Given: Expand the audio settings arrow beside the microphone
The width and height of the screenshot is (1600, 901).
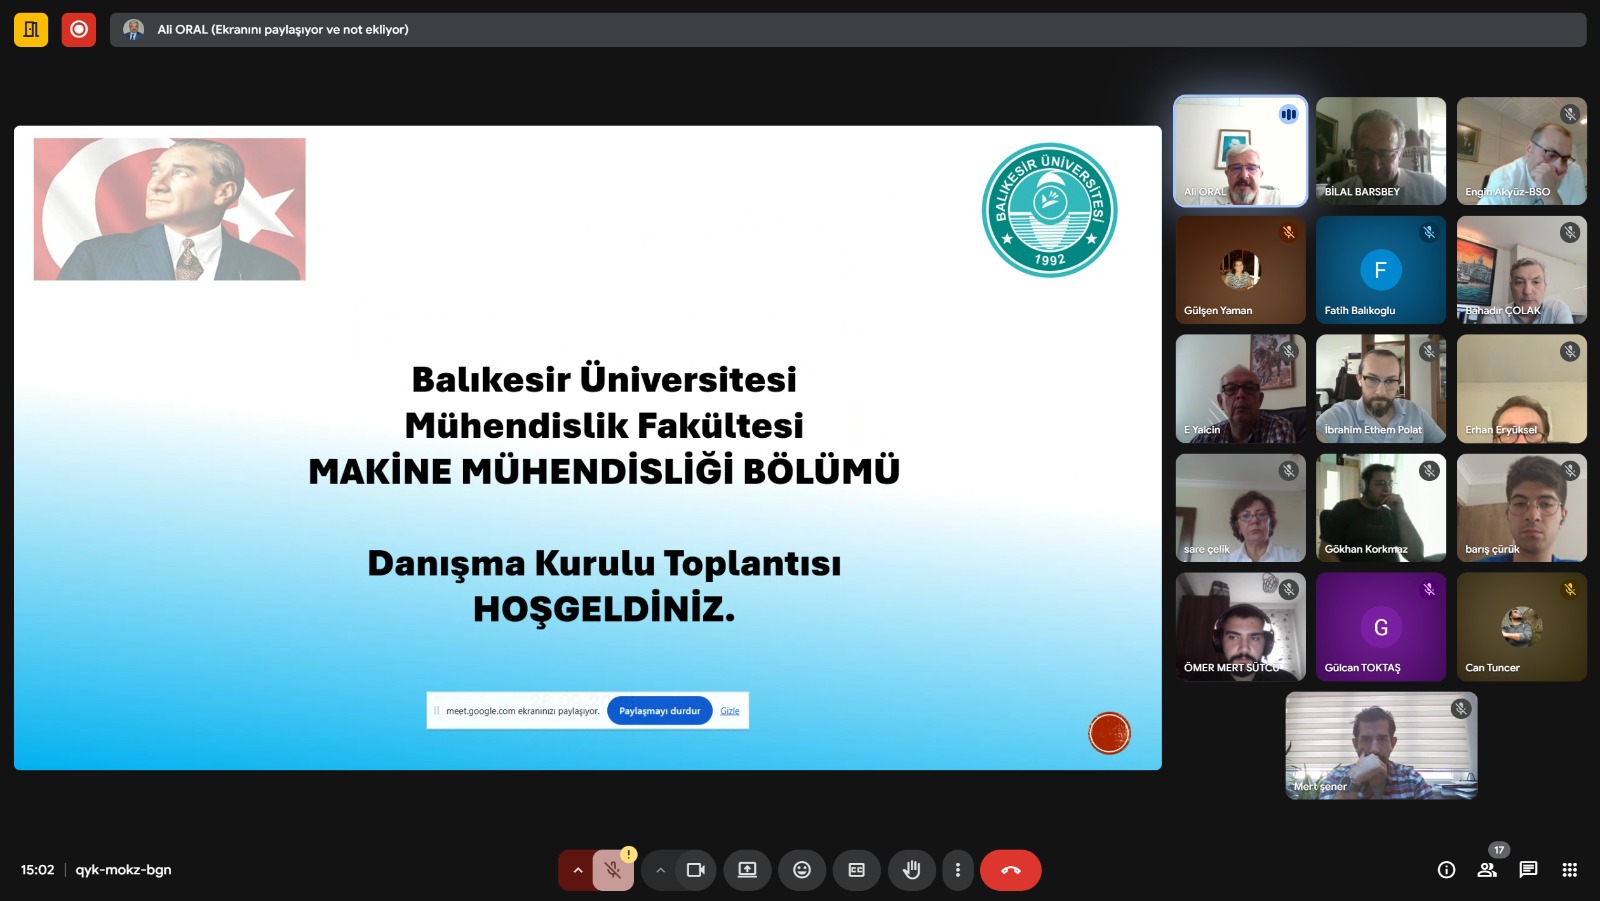Looking at the screenshot, I should tap(577, 870).
